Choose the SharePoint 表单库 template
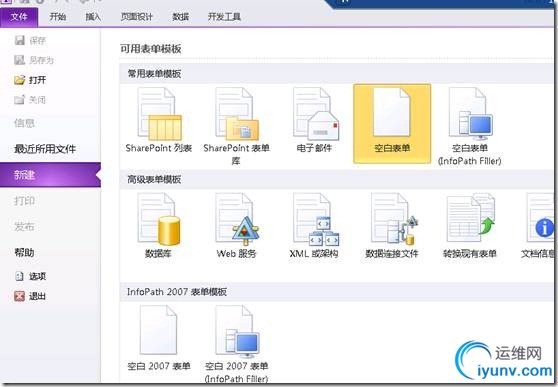Viewport: 558px width, 387px height. click(237, 126)
